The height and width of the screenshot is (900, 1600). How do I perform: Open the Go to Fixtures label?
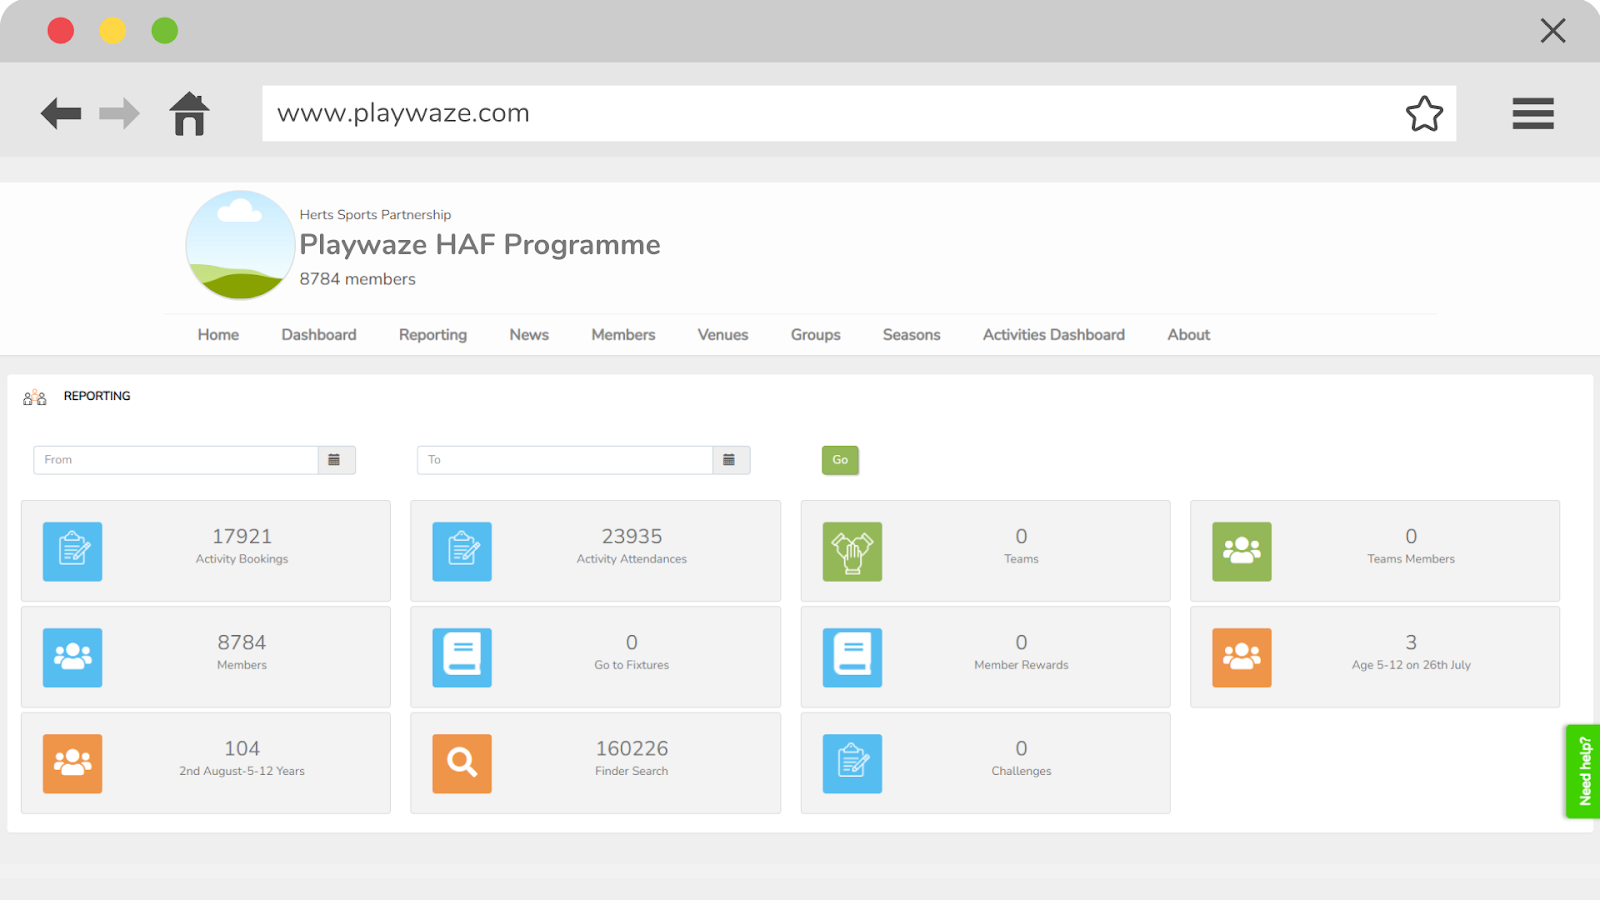(x=632, y=665)
